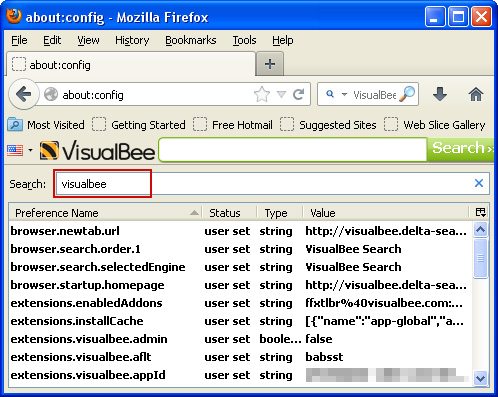This screenshot has width=498, height=397.
Task: Click the Suggested Sites bookmark page icon
Action: [x=287, y=125]
